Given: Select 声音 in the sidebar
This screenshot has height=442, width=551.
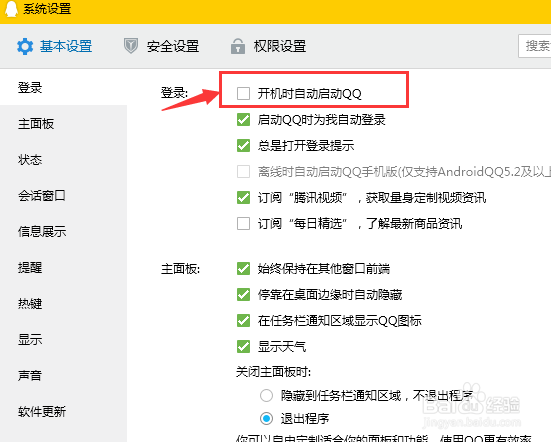Looking at the screenshot, I should pyautogui.click(x=30, y=375).
